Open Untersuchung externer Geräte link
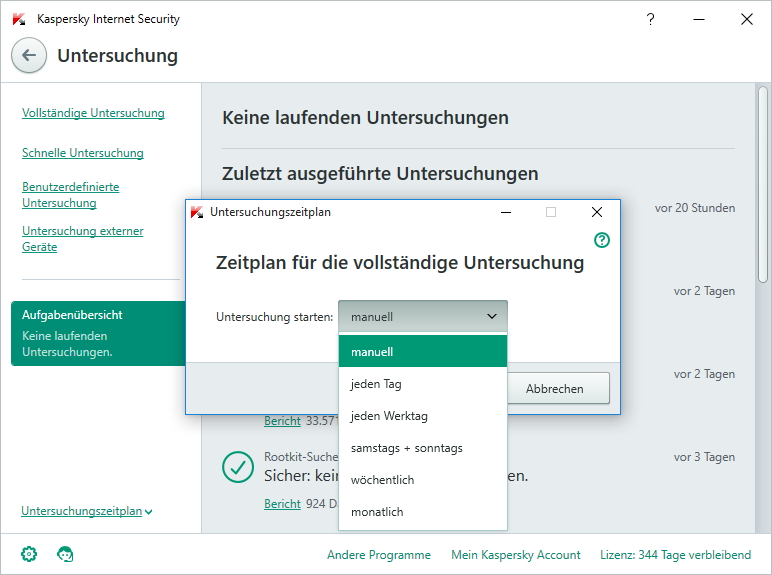This screenshot has width=772, height=575. pyautogui.click(x=83, y=239)
